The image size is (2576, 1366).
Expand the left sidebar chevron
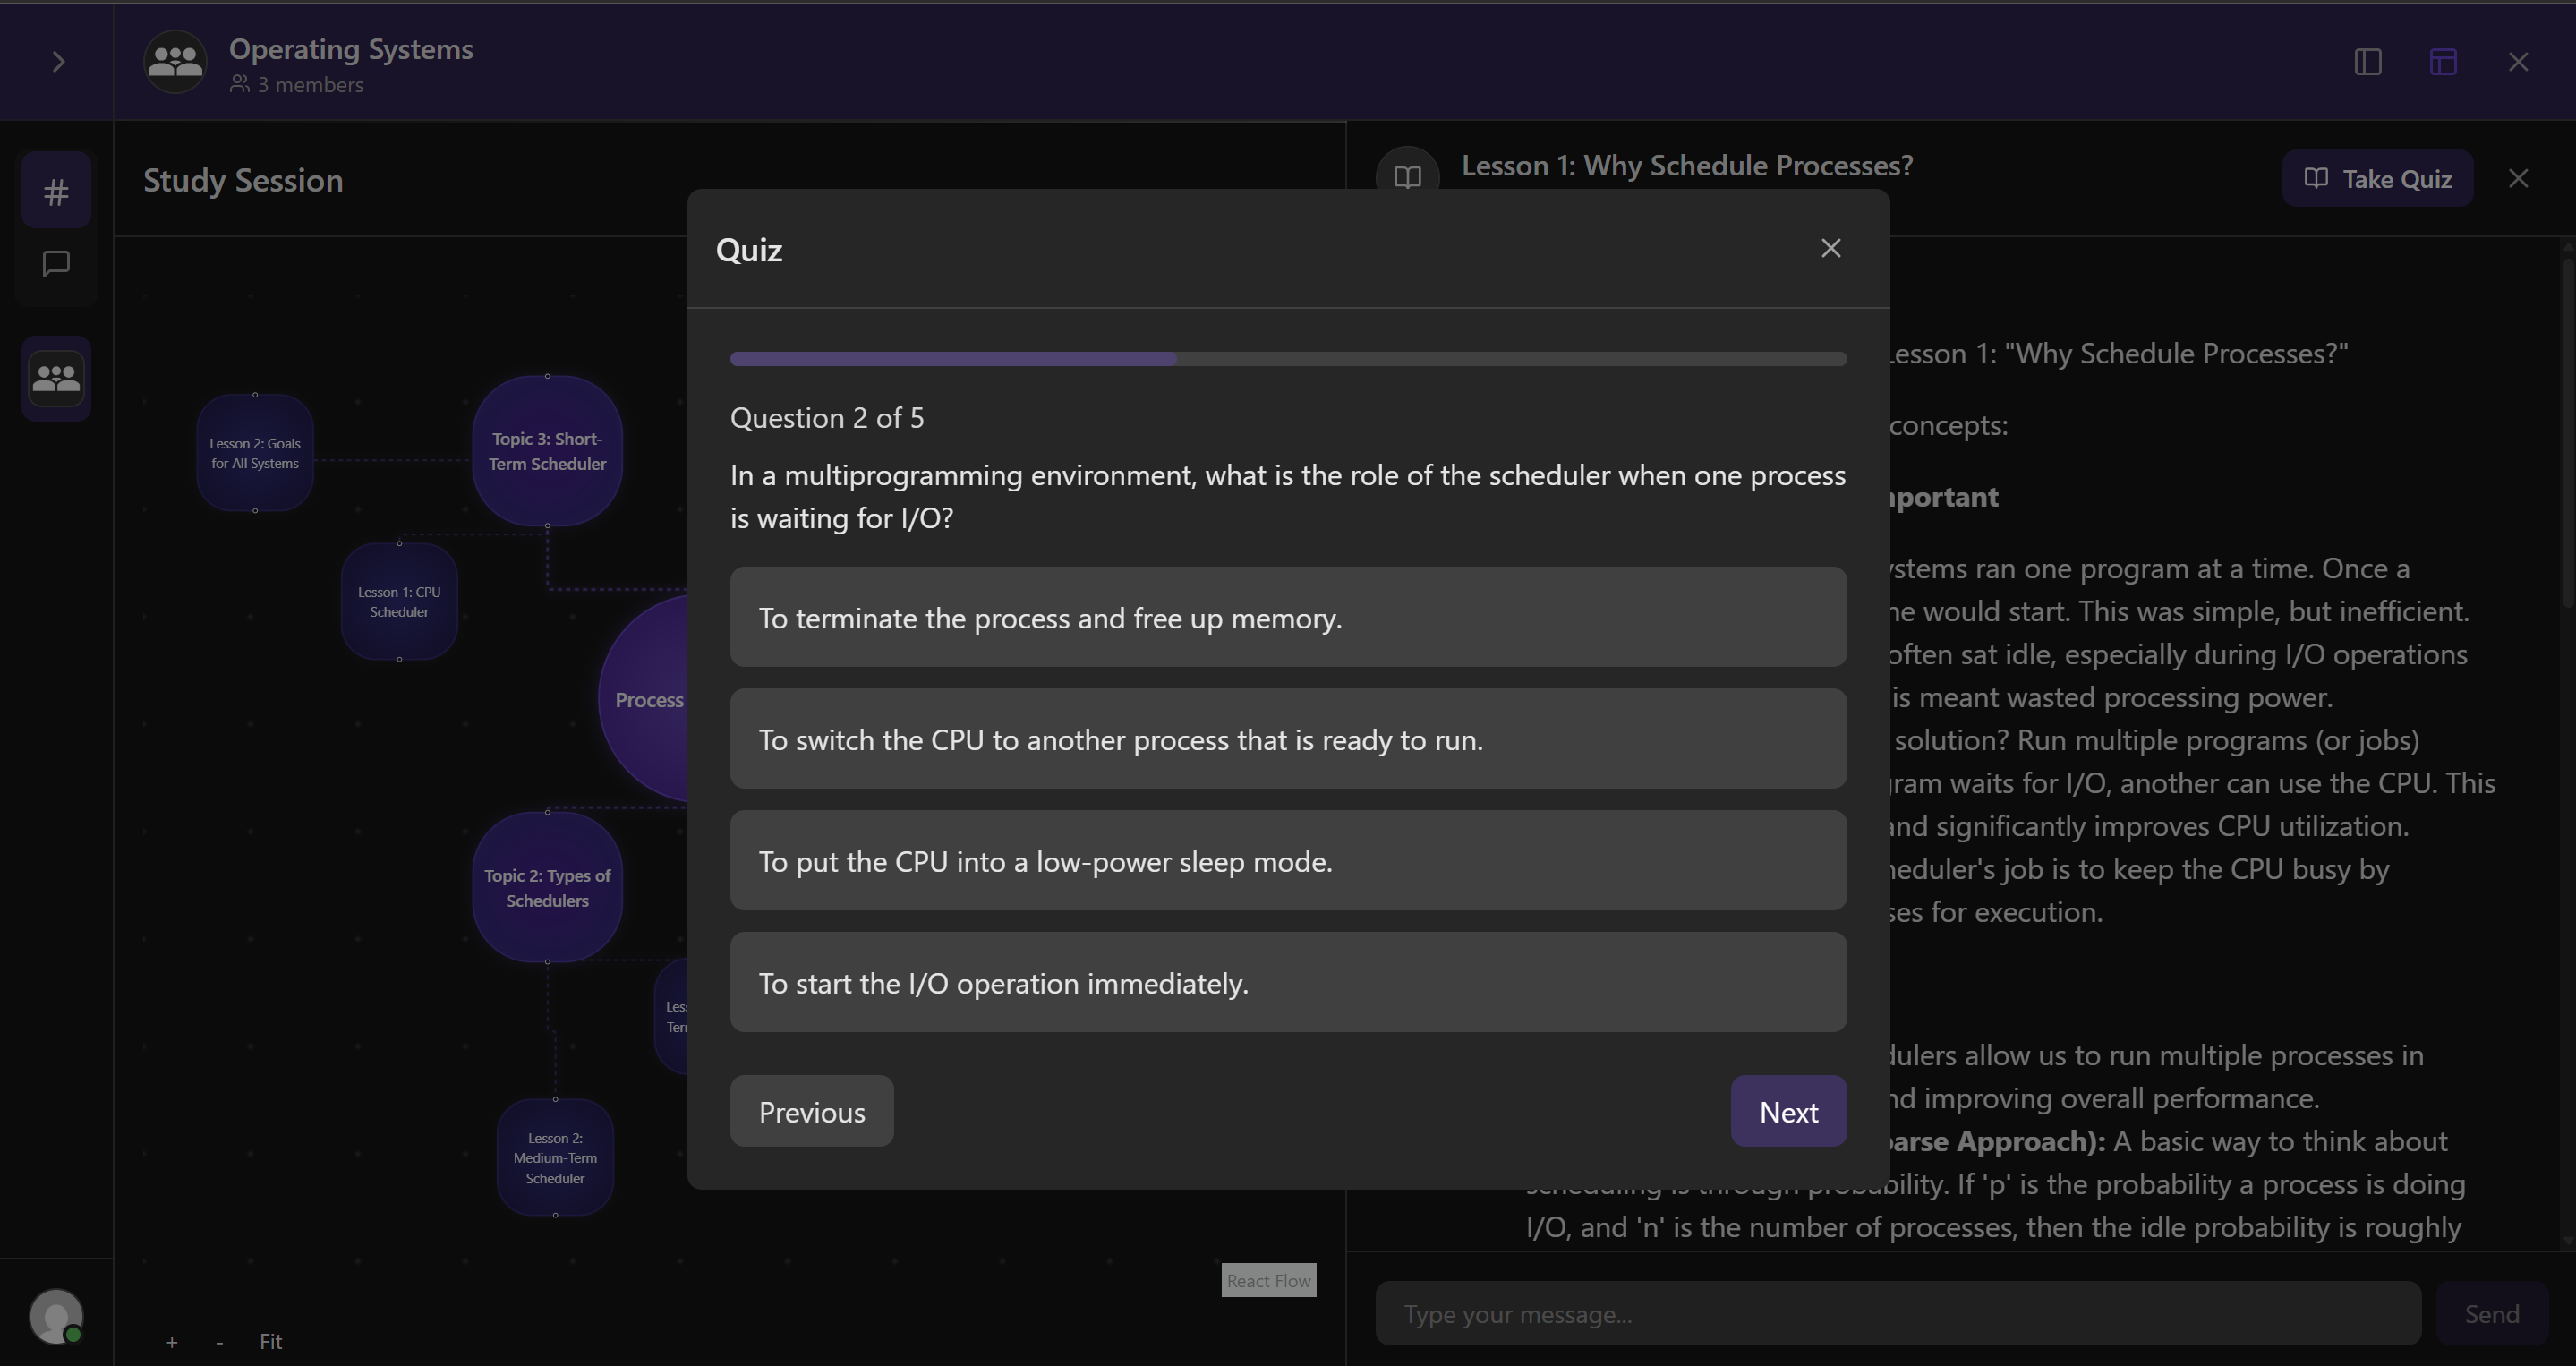(58, 62)
